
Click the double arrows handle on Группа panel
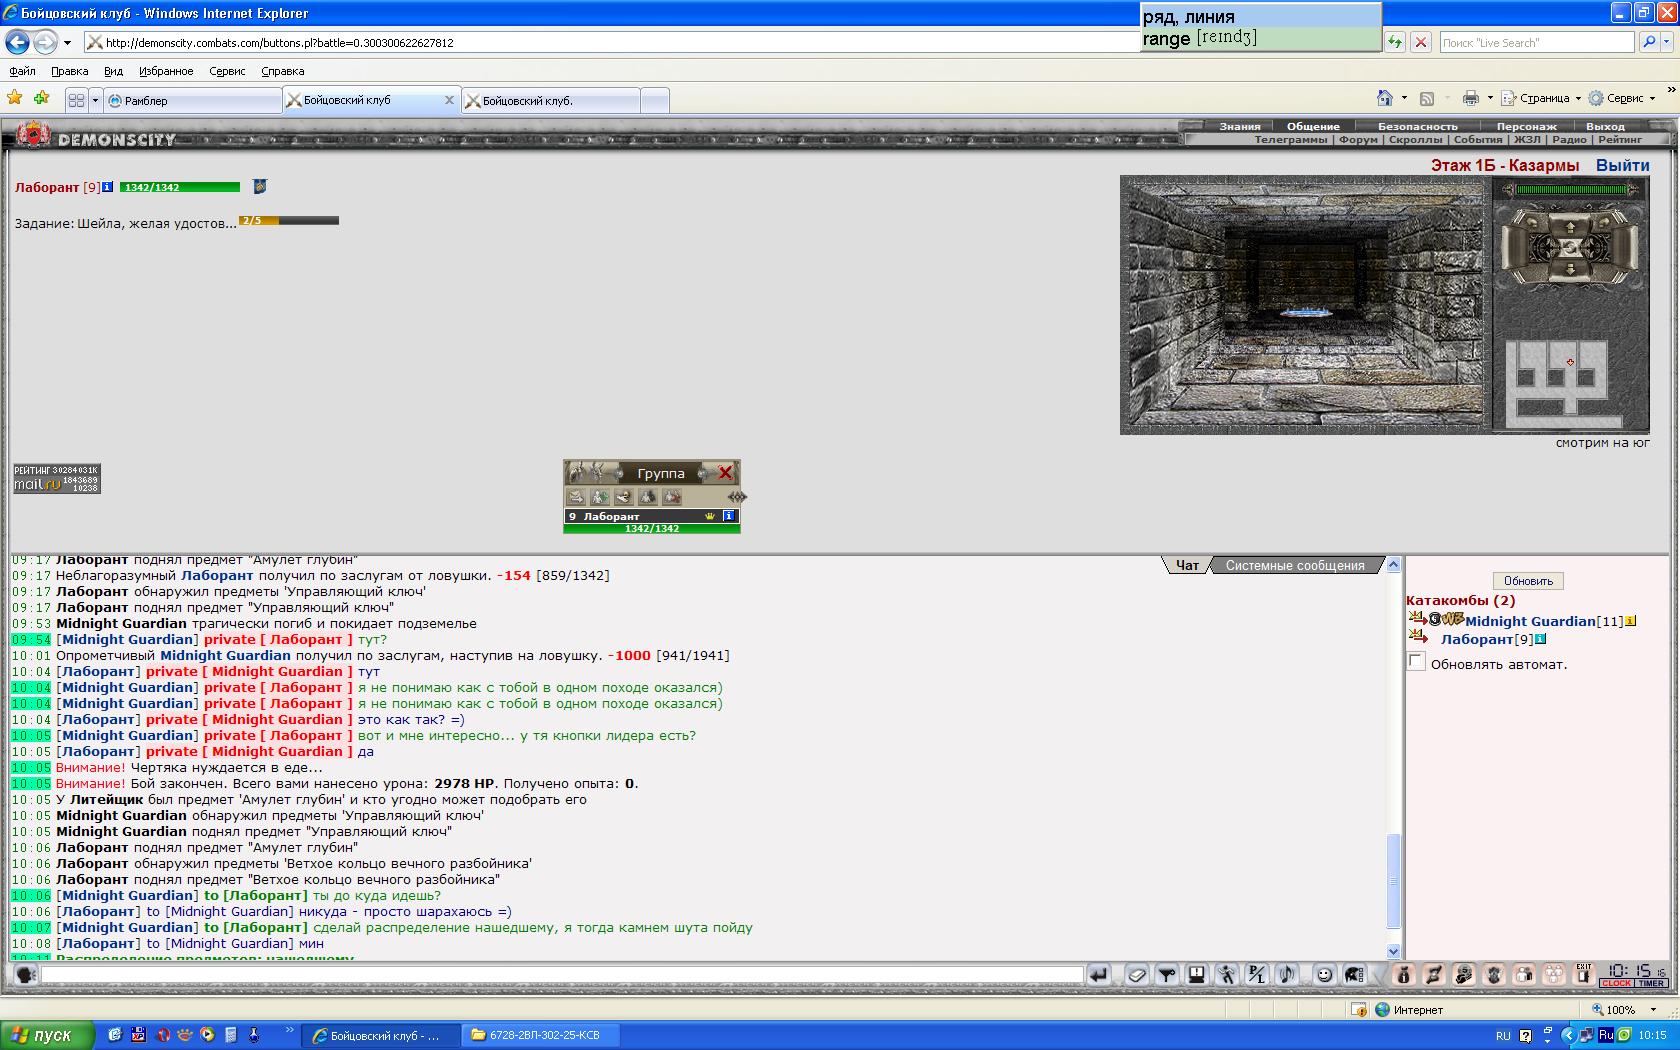coord(737,497)
